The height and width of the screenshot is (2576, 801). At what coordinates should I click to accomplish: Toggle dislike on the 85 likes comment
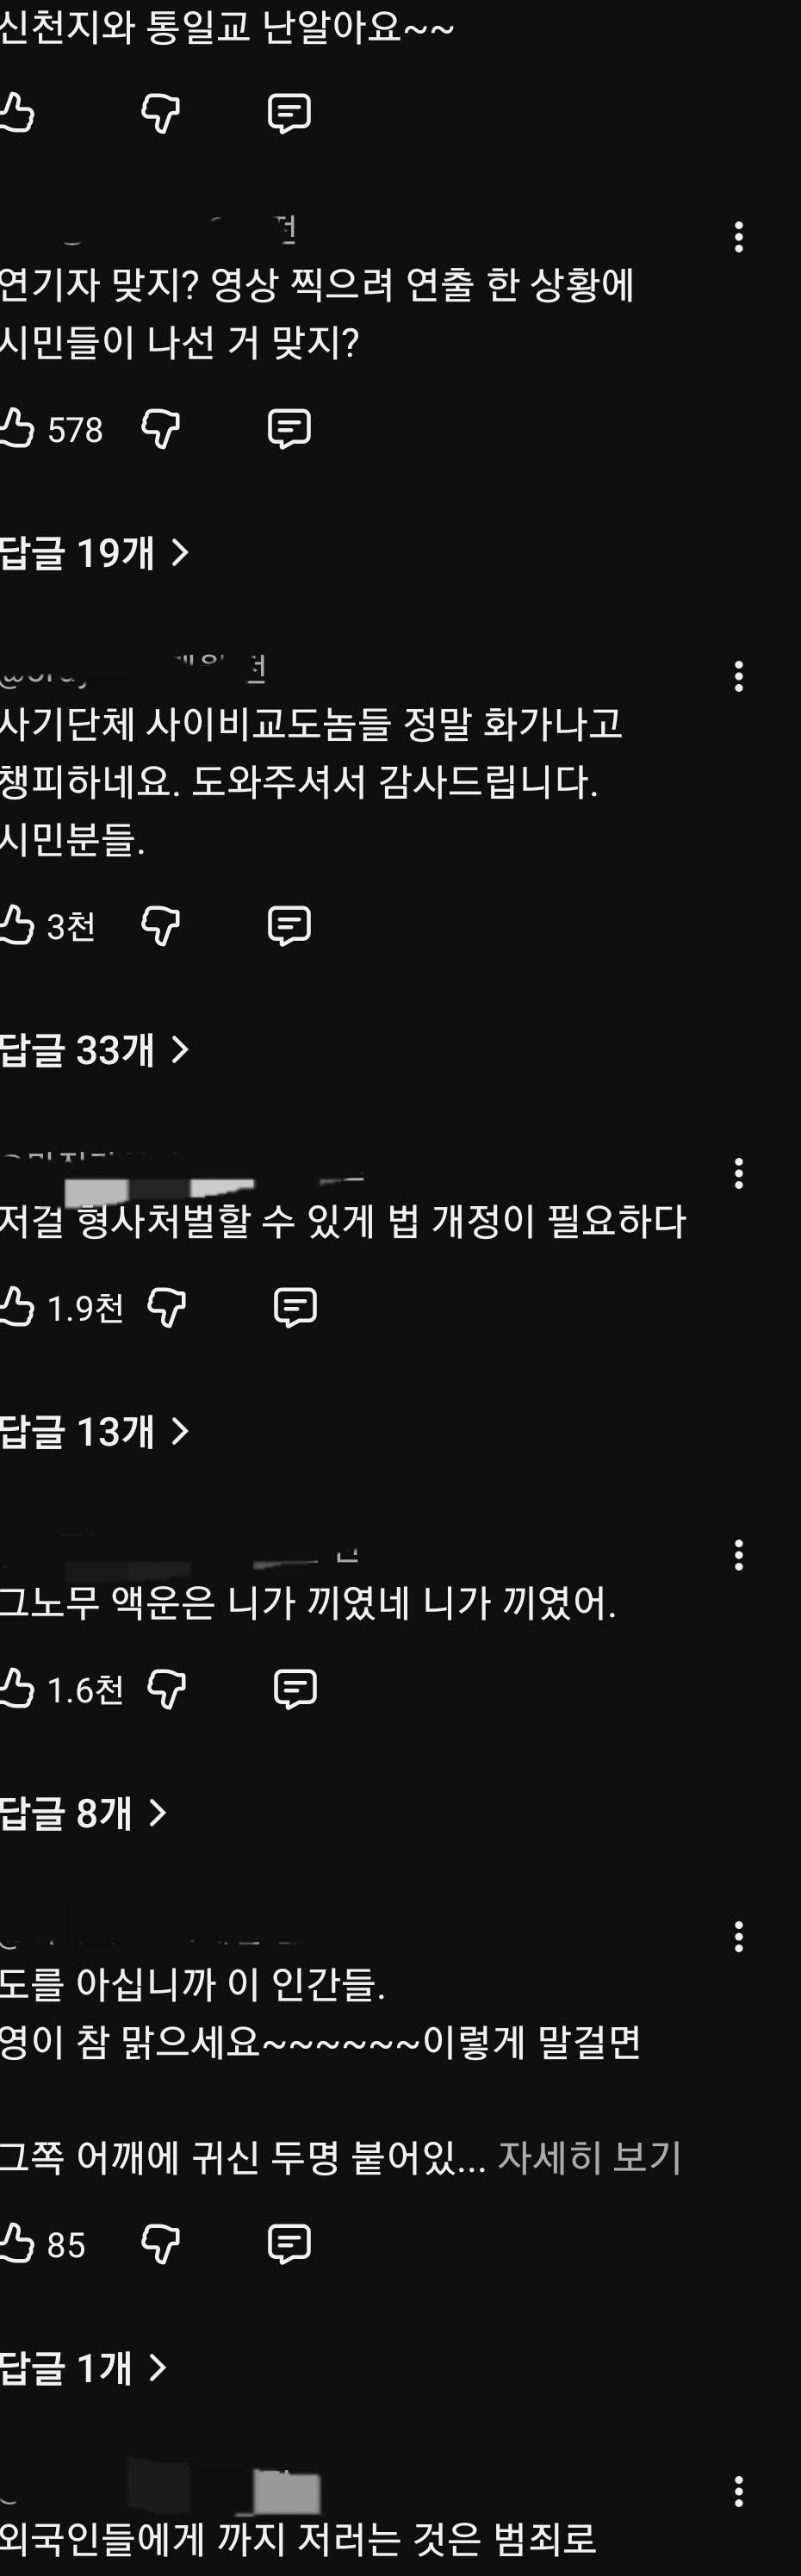(160, 2244)
